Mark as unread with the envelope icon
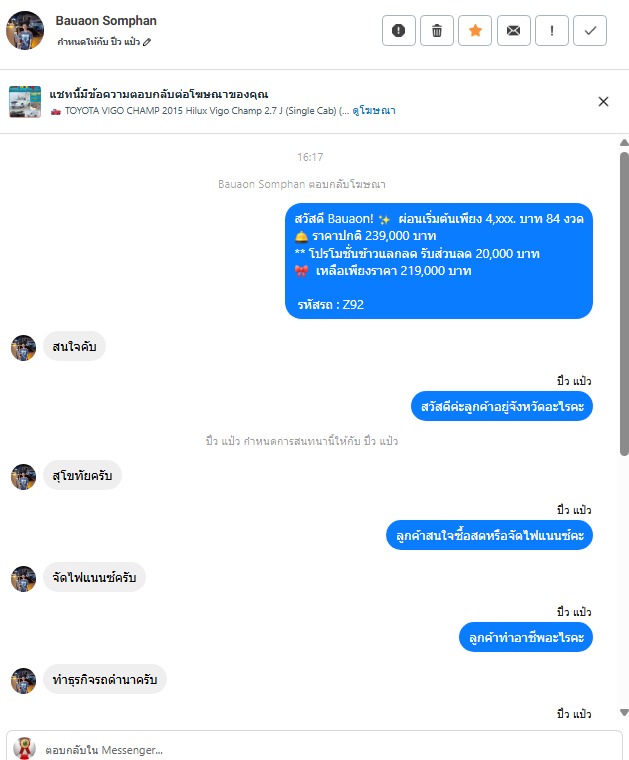629x760 pixels. coord(513,31)
